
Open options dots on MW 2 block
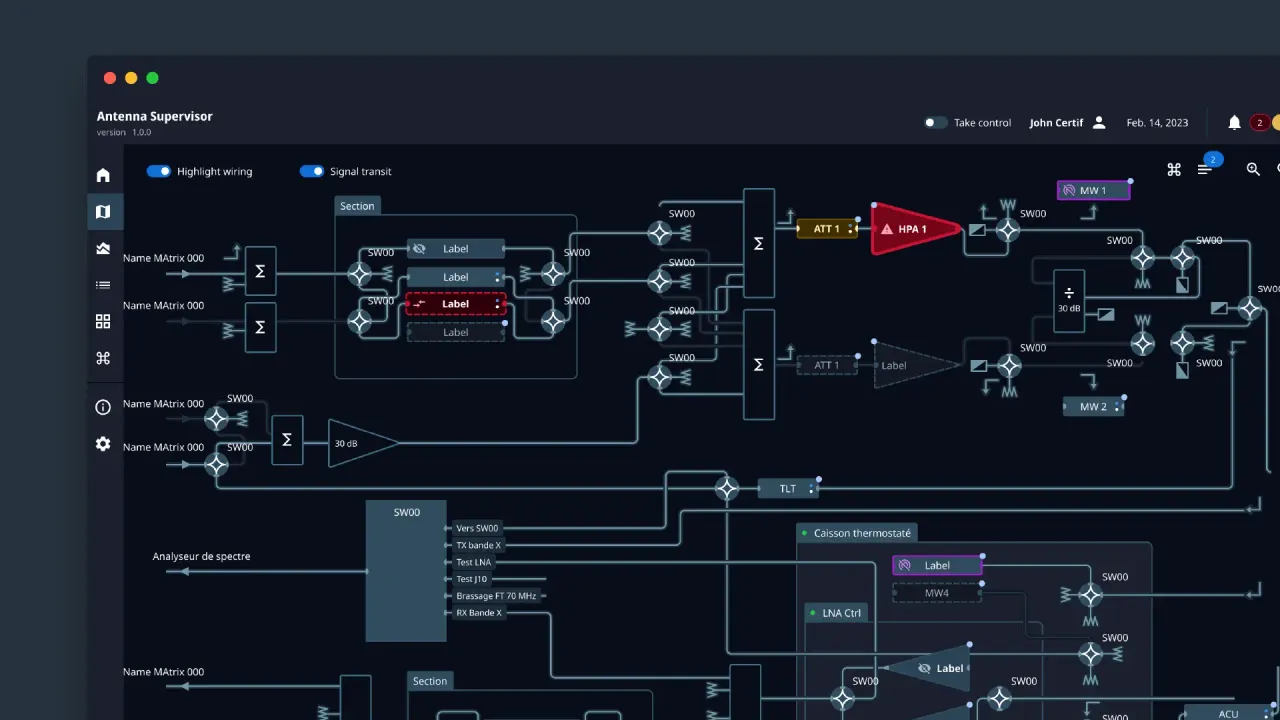coord(1117,407)
